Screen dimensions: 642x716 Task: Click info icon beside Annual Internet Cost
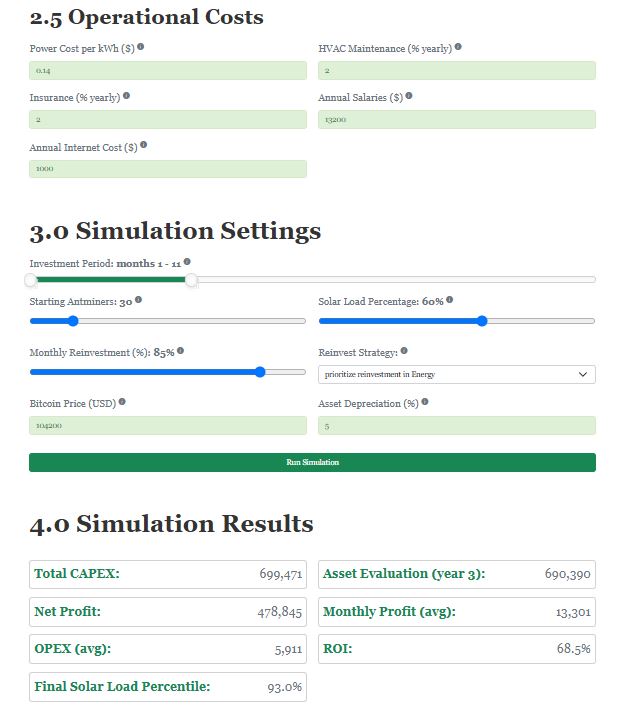[x=144, y=145]
